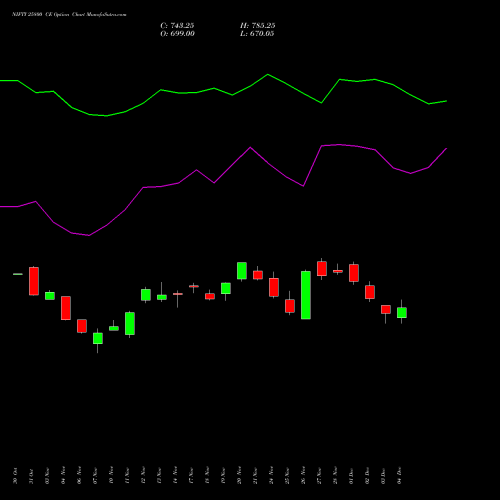Click the red candle for 27 Nov
This screenshot has height=500, width=500.
click(322, 269)
